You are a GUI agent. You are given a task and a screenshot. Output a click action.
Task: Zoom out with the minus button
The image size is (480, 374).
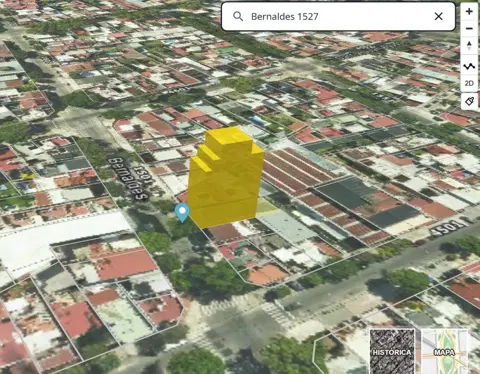click(x=469, y=29)
